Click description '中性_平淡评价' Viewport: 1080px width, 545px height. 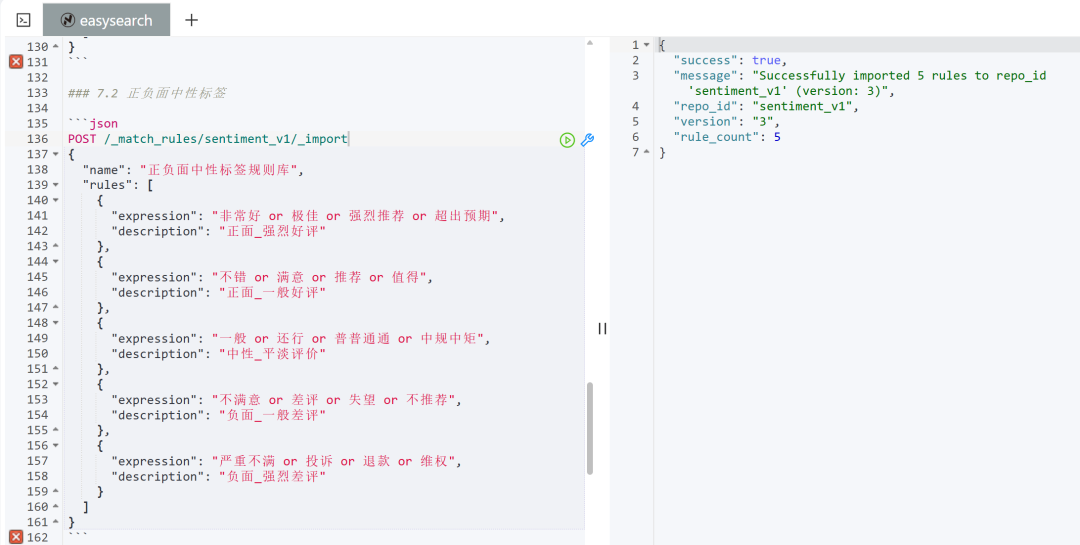272,354
